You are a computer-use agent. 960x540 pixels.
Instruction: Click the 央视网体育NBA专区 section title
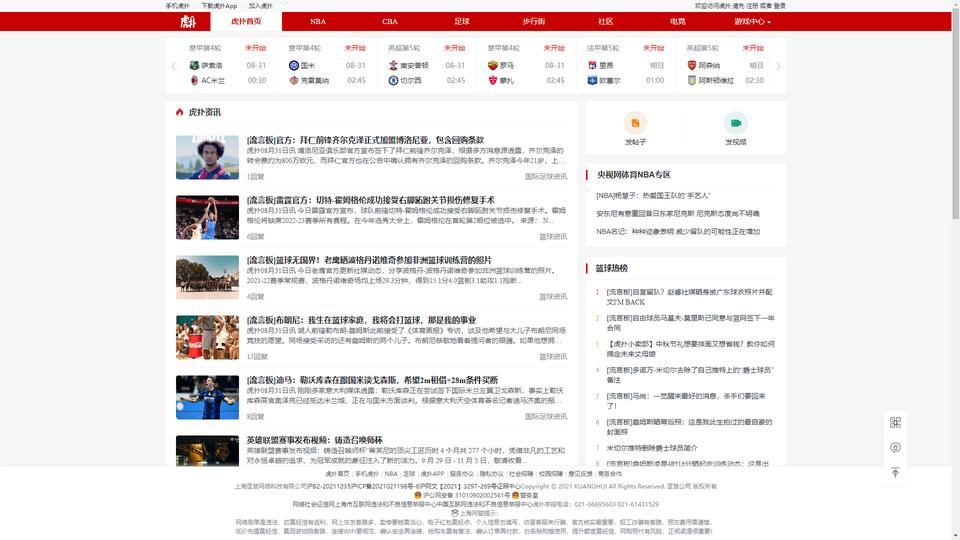tap(634, 174)
